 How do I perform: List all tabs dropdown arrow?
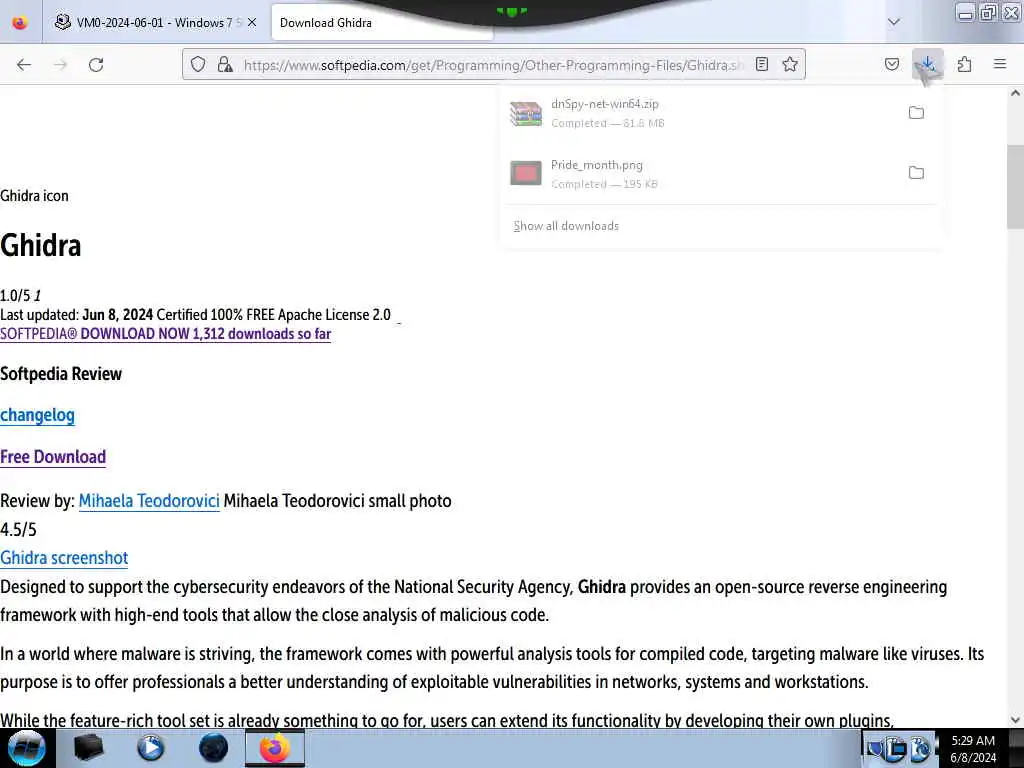pyautogui.click(x=893, y=22)
